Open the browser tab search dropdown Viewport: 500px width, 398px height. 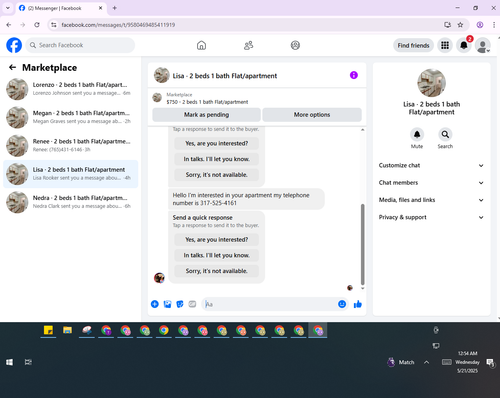pyautogui.click(x=8, y=8)
